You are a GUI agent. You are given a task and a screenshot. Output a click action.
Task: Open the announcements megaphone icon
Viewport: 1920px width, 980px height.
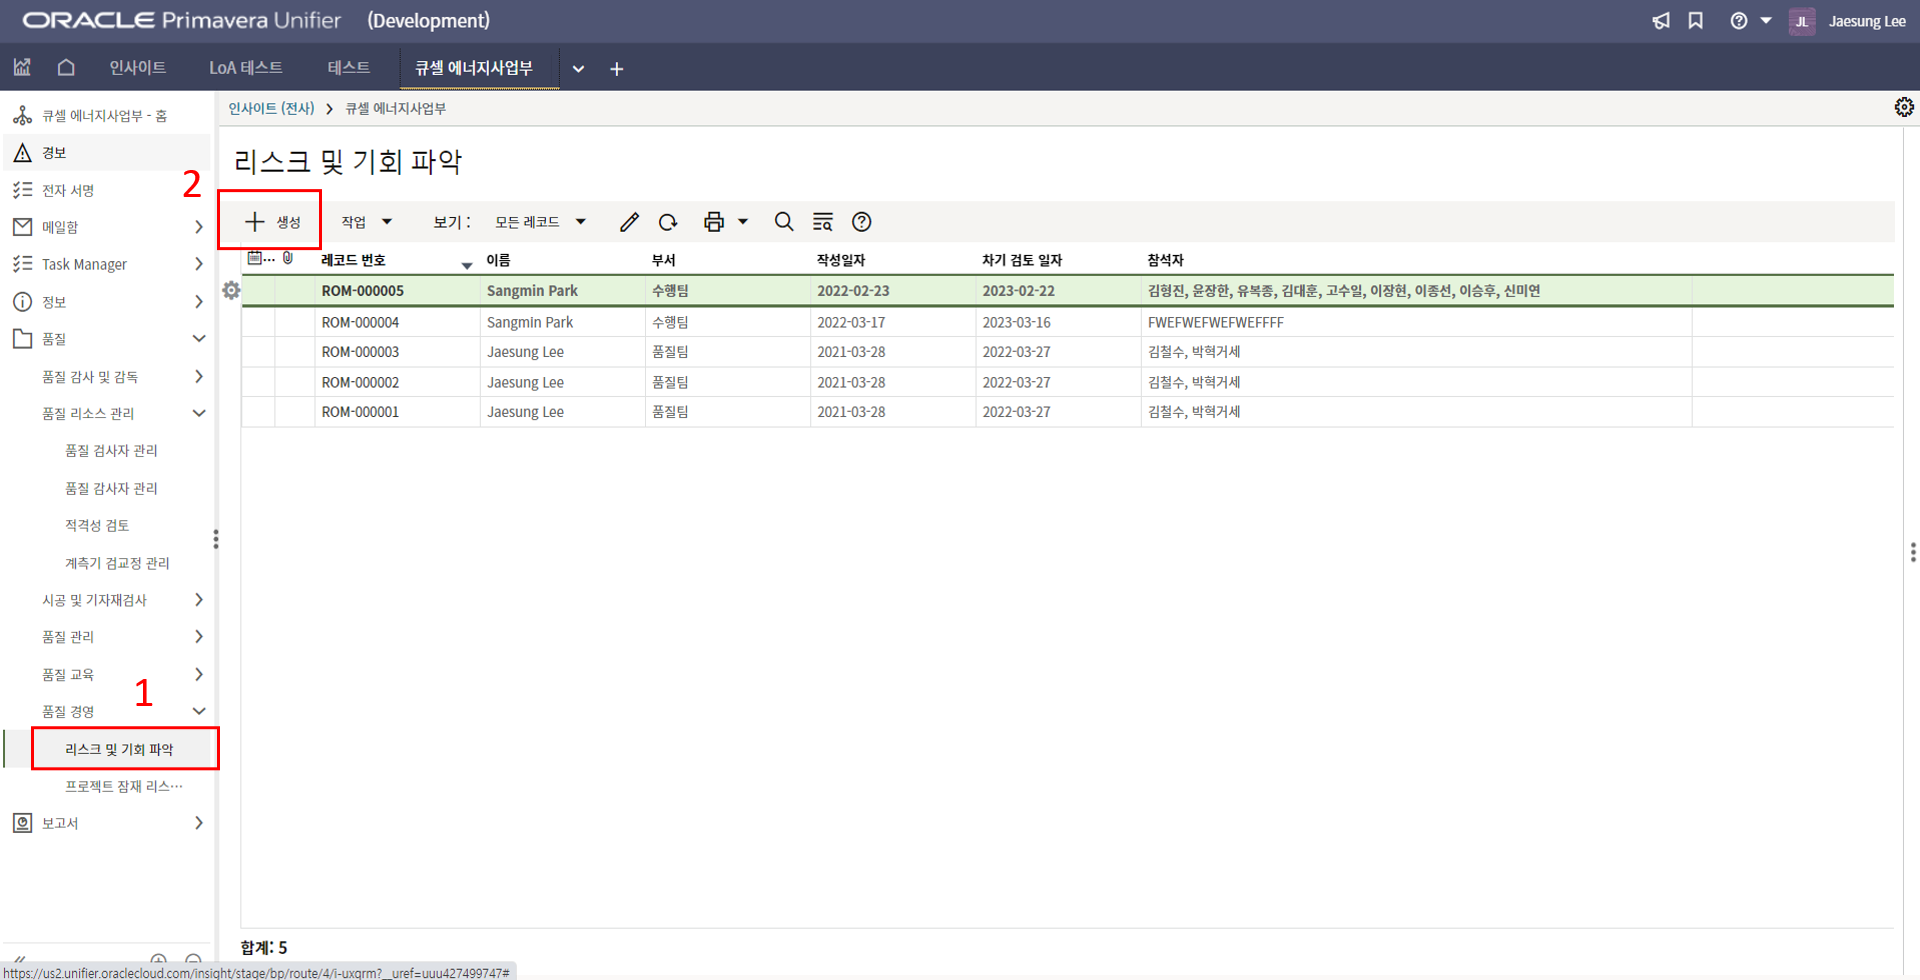click(1661, 21)
